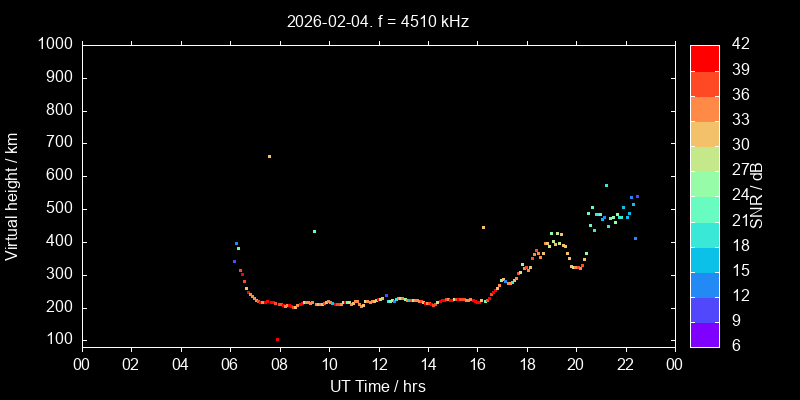This screenshot has height=400, width=800.
Task: Click the 'SNR / dB' colorbar label
Action: click(x=758, y=196)
